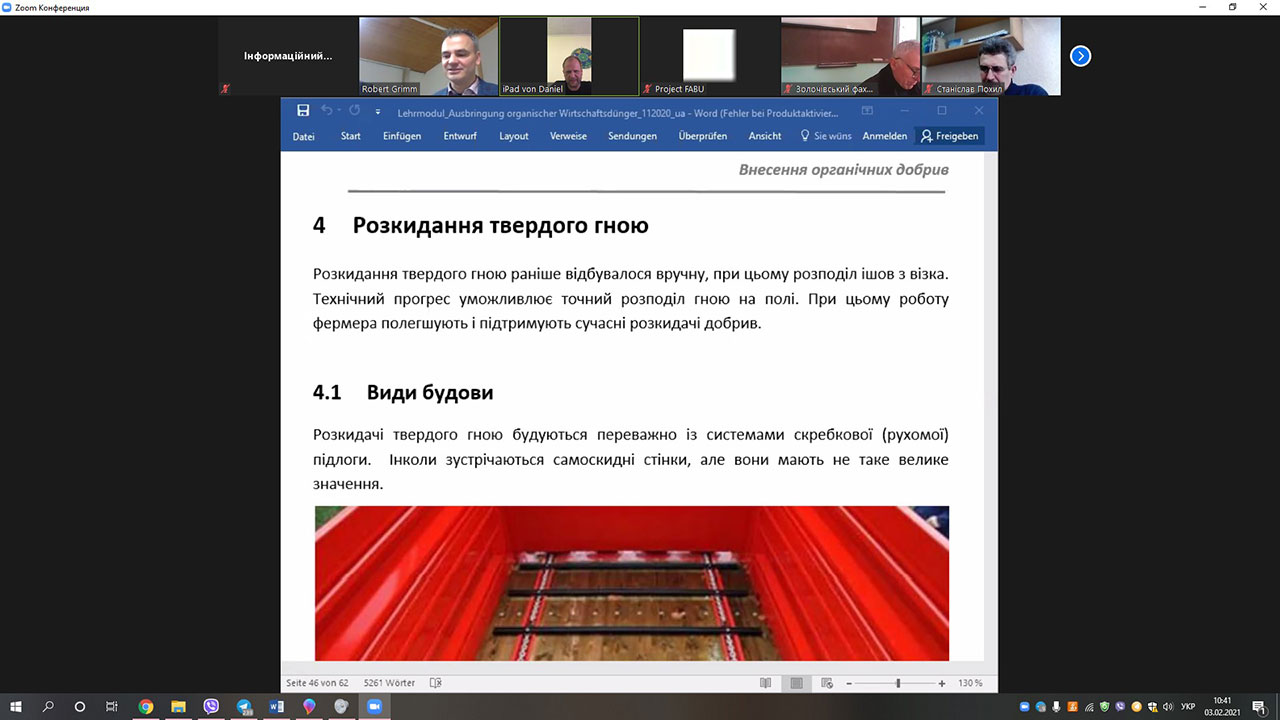Open the clock and calendar at 10:41

click(x=1222, y=706)
